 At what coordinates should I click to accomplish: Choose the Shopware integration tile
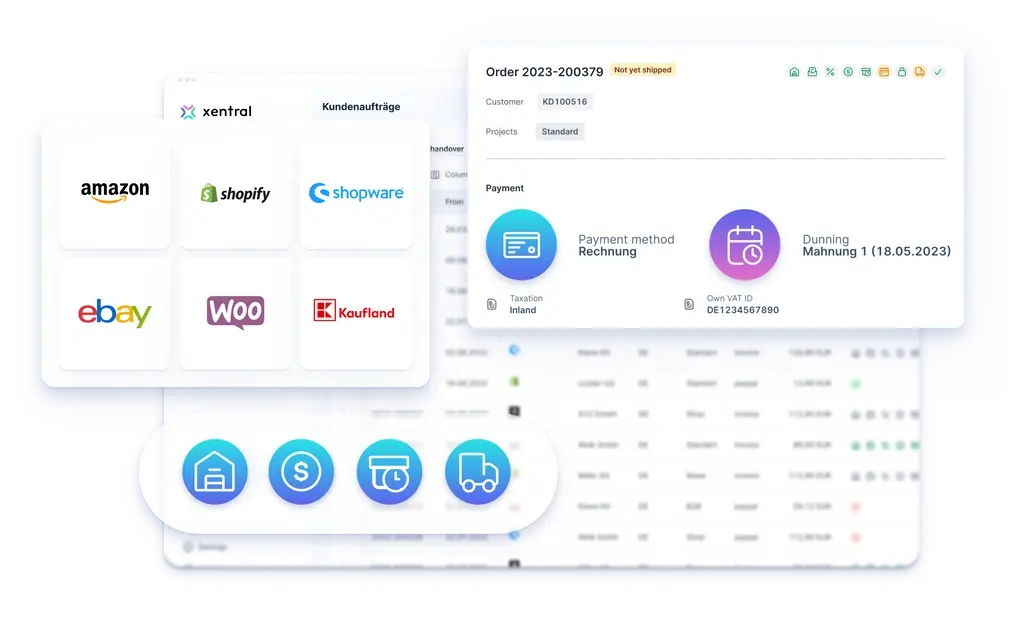coord(356,193)
